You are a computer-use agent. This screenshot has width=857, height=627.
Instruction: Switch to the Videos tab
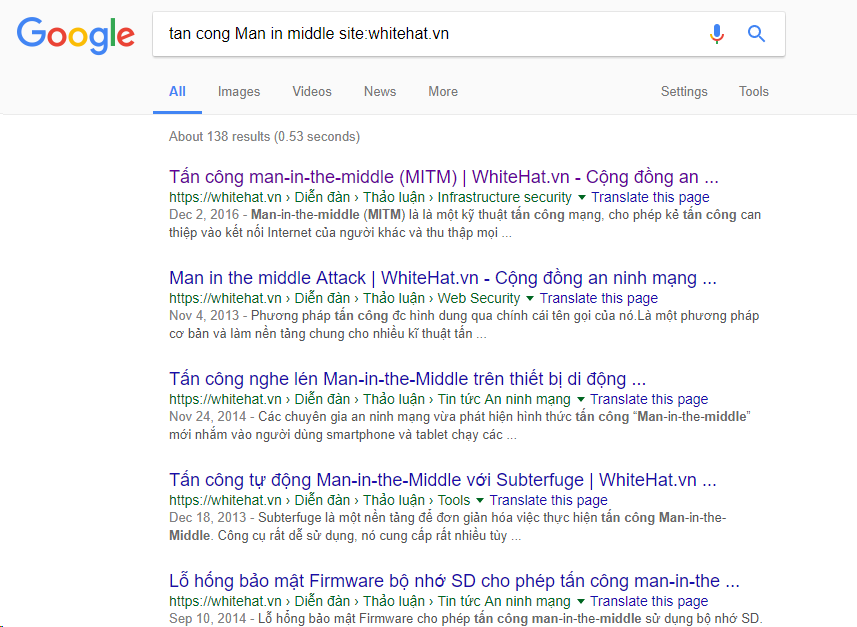[x=312, y=91]
